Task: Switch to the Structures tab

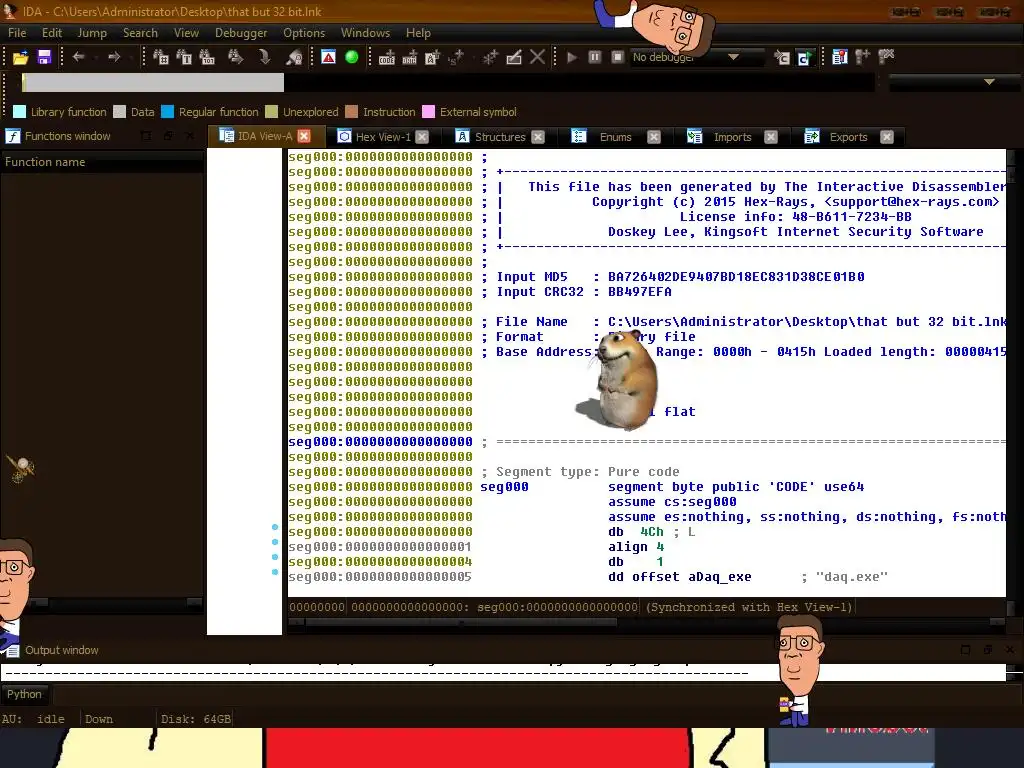Action: pos(500,136)
